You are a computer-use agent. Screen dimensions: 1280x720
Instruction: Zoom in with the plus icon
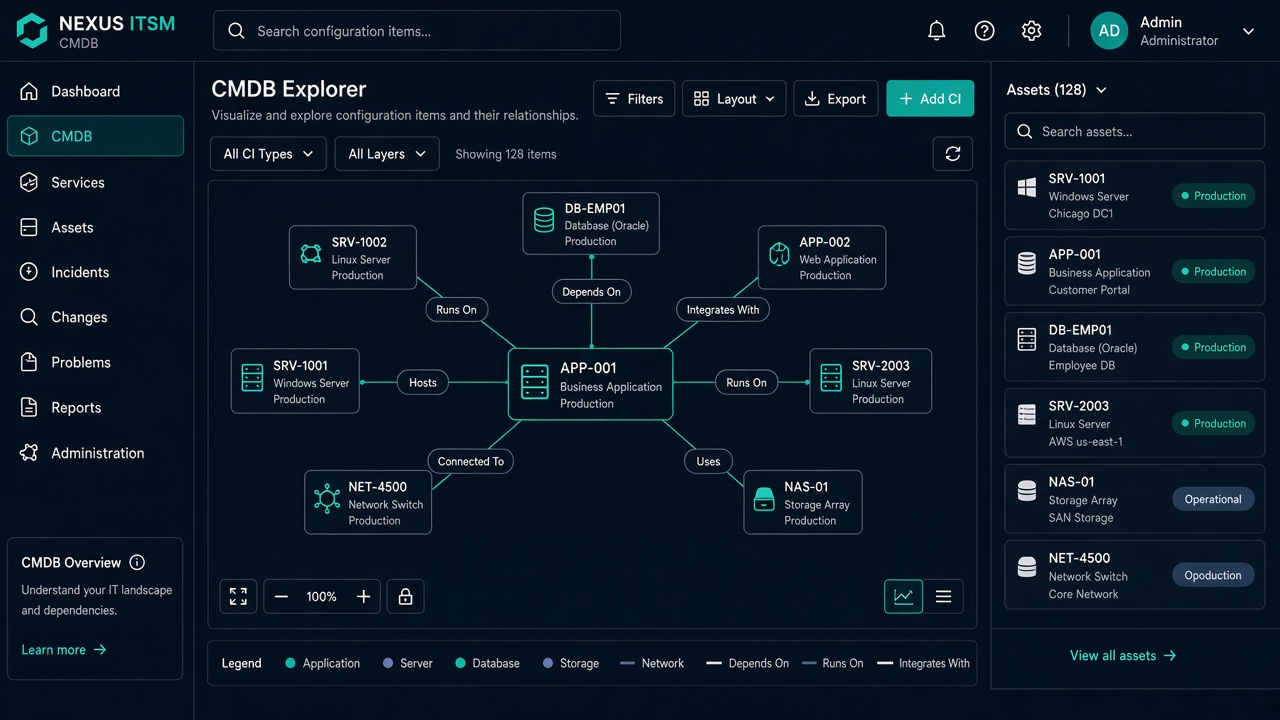[363, 596]
